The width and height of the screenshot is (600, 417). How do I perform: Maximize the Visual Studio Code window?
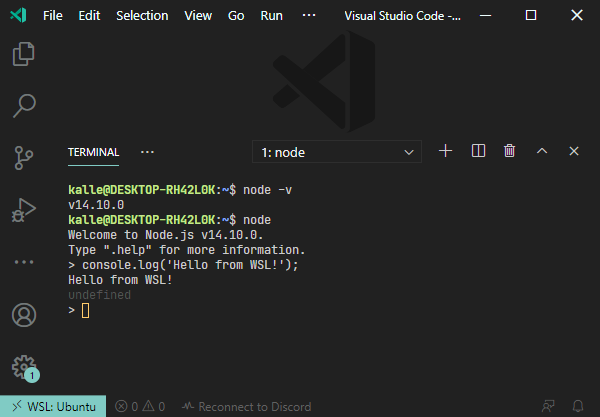(531, 15)
